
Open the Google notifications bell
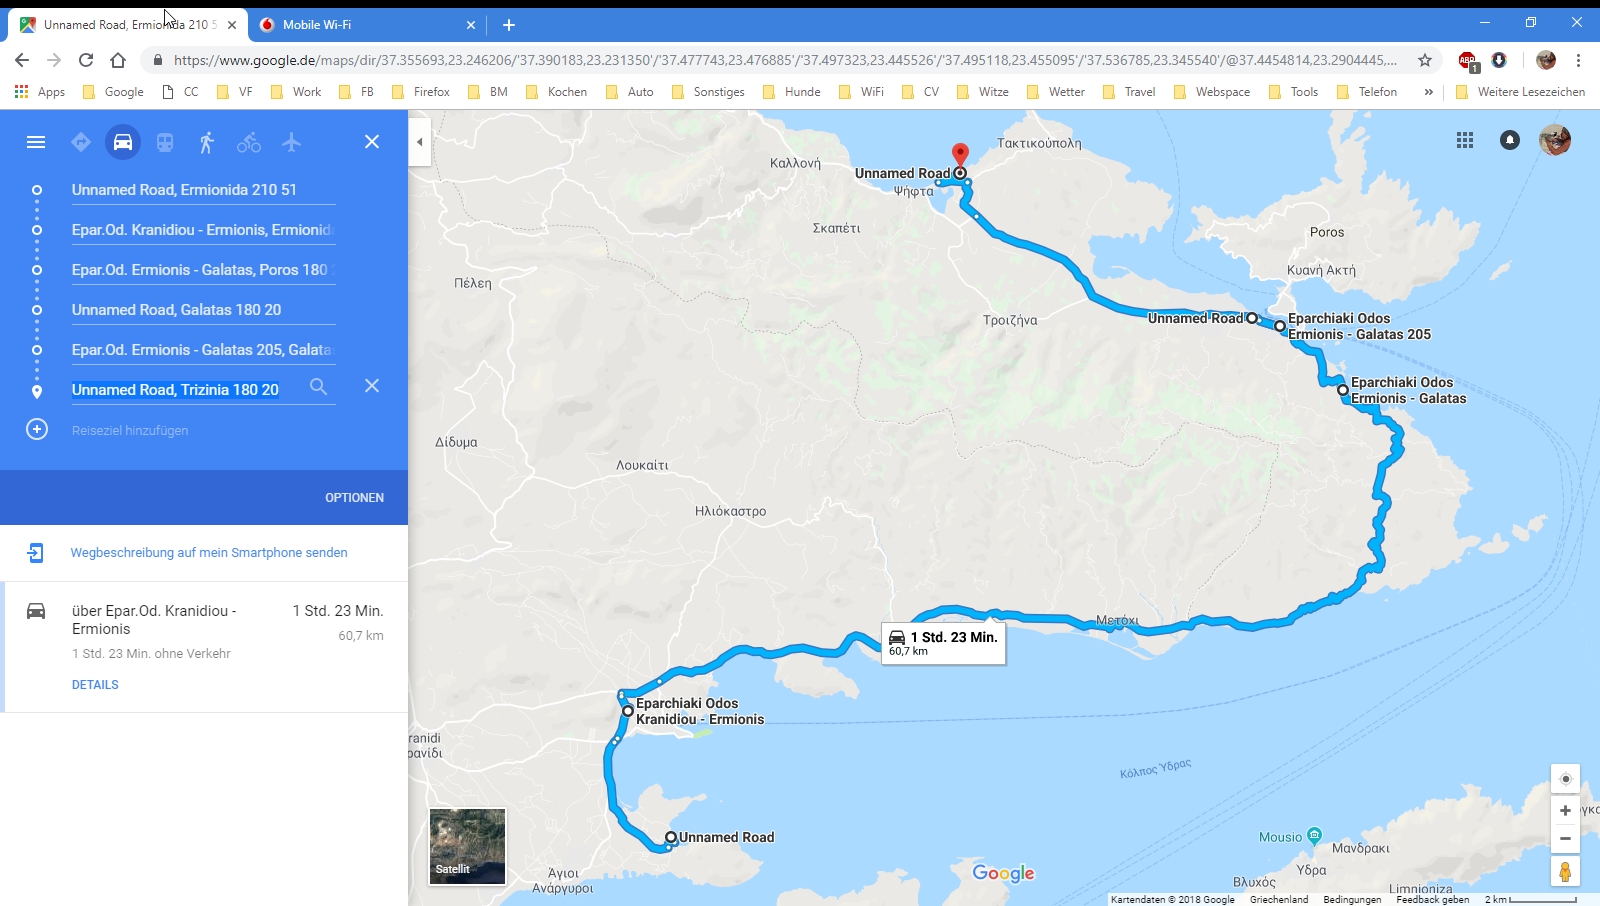pyautogui.click(x=1510, y=140)
